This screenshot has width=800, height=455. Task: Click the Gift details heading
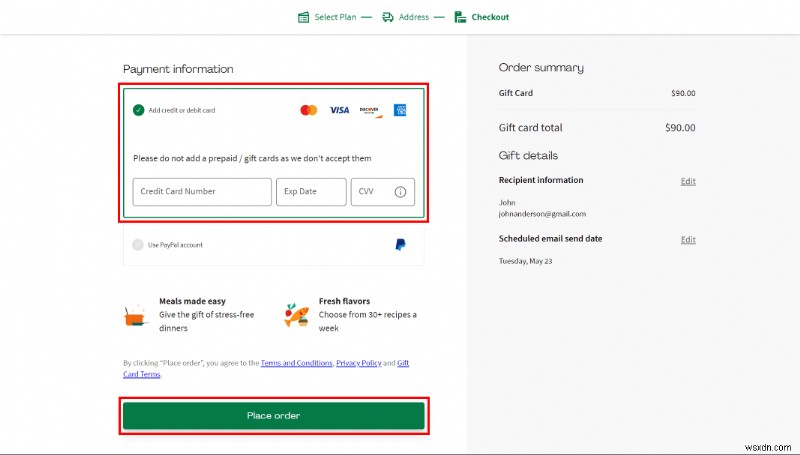coord(528,156)
